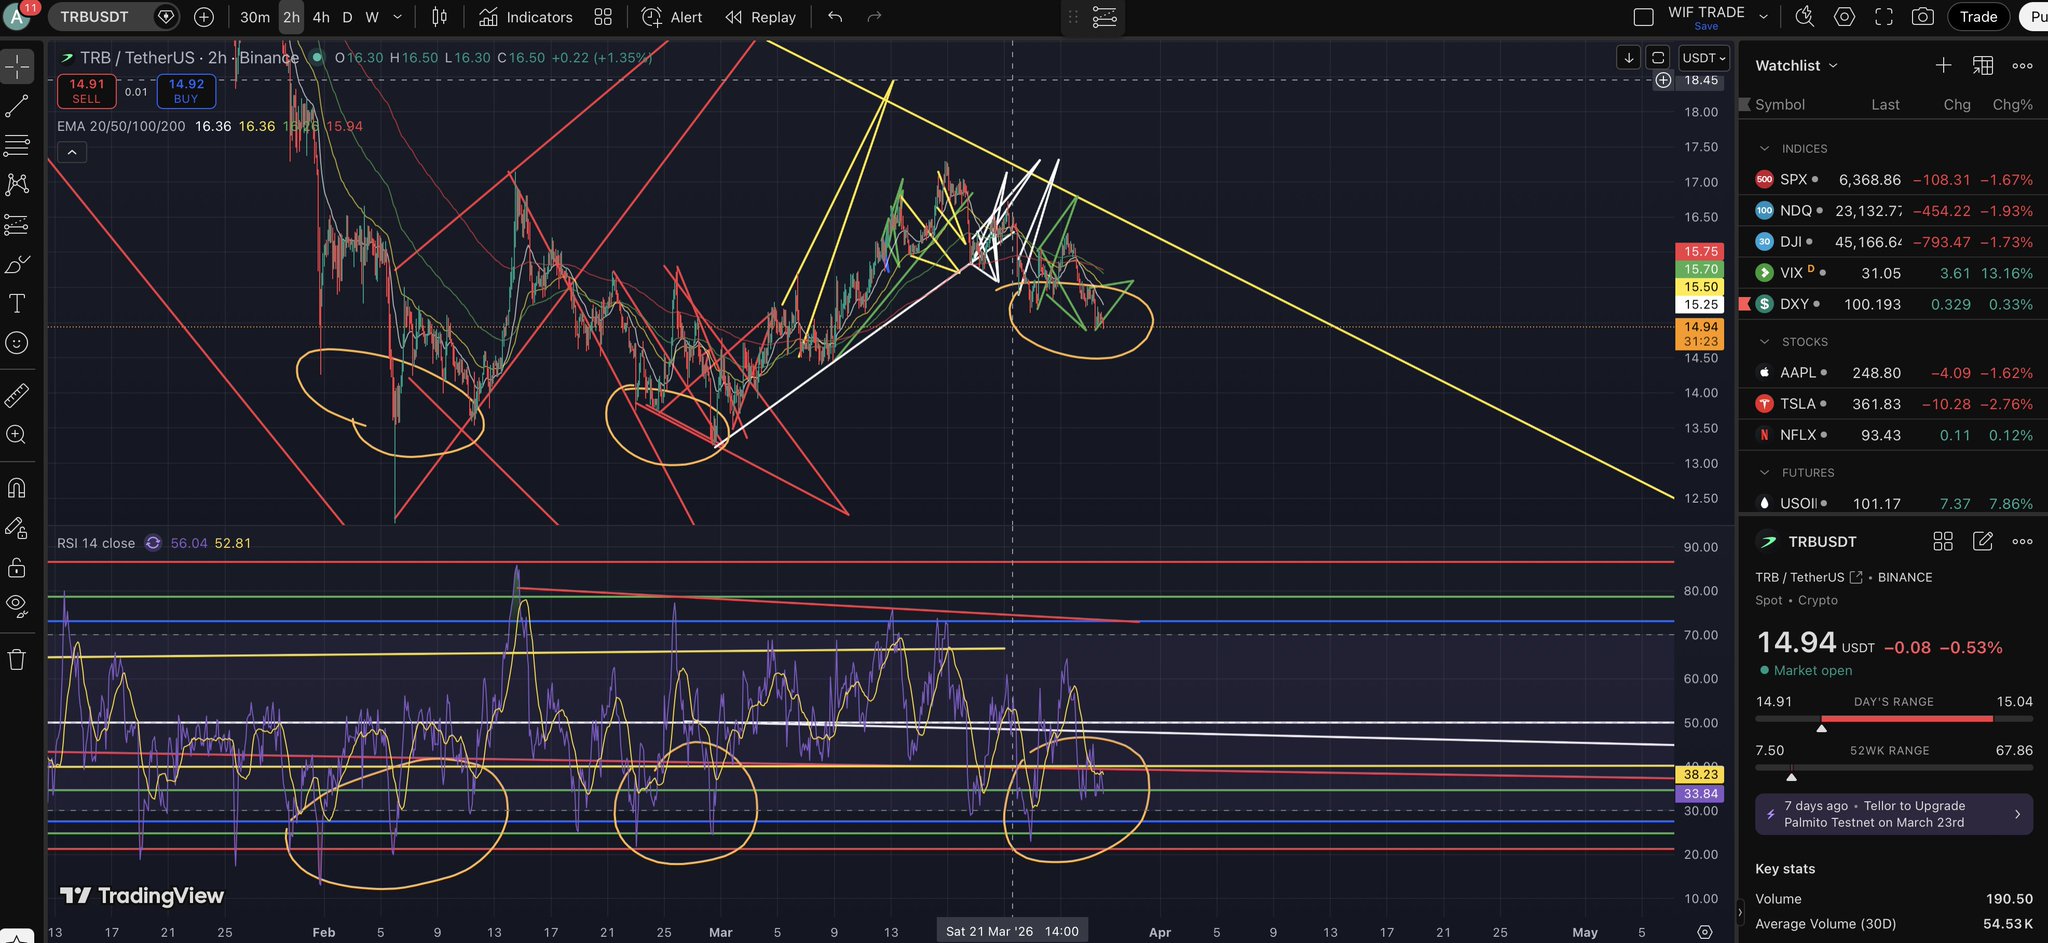Image resolution: width=2048 pixels, height=943 pixels.
Task: Select the trend line drawing tool
Action: tap(17, 105)
